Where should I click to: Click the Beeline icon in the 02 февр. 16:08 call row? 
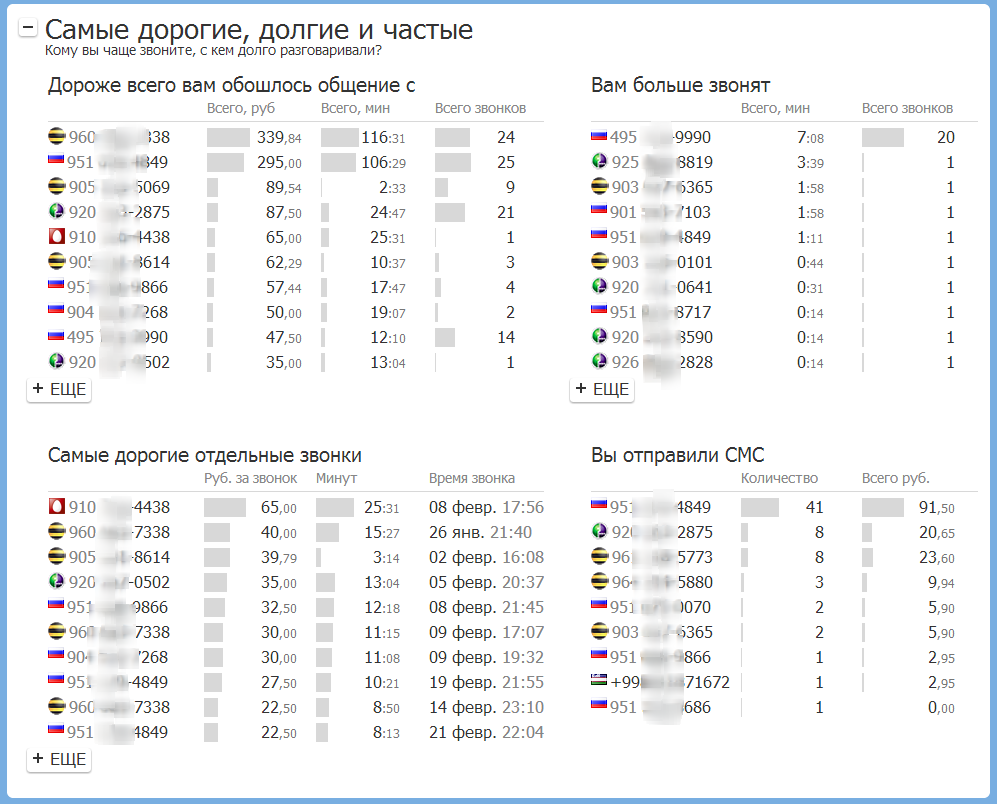[x=57, y=556]
